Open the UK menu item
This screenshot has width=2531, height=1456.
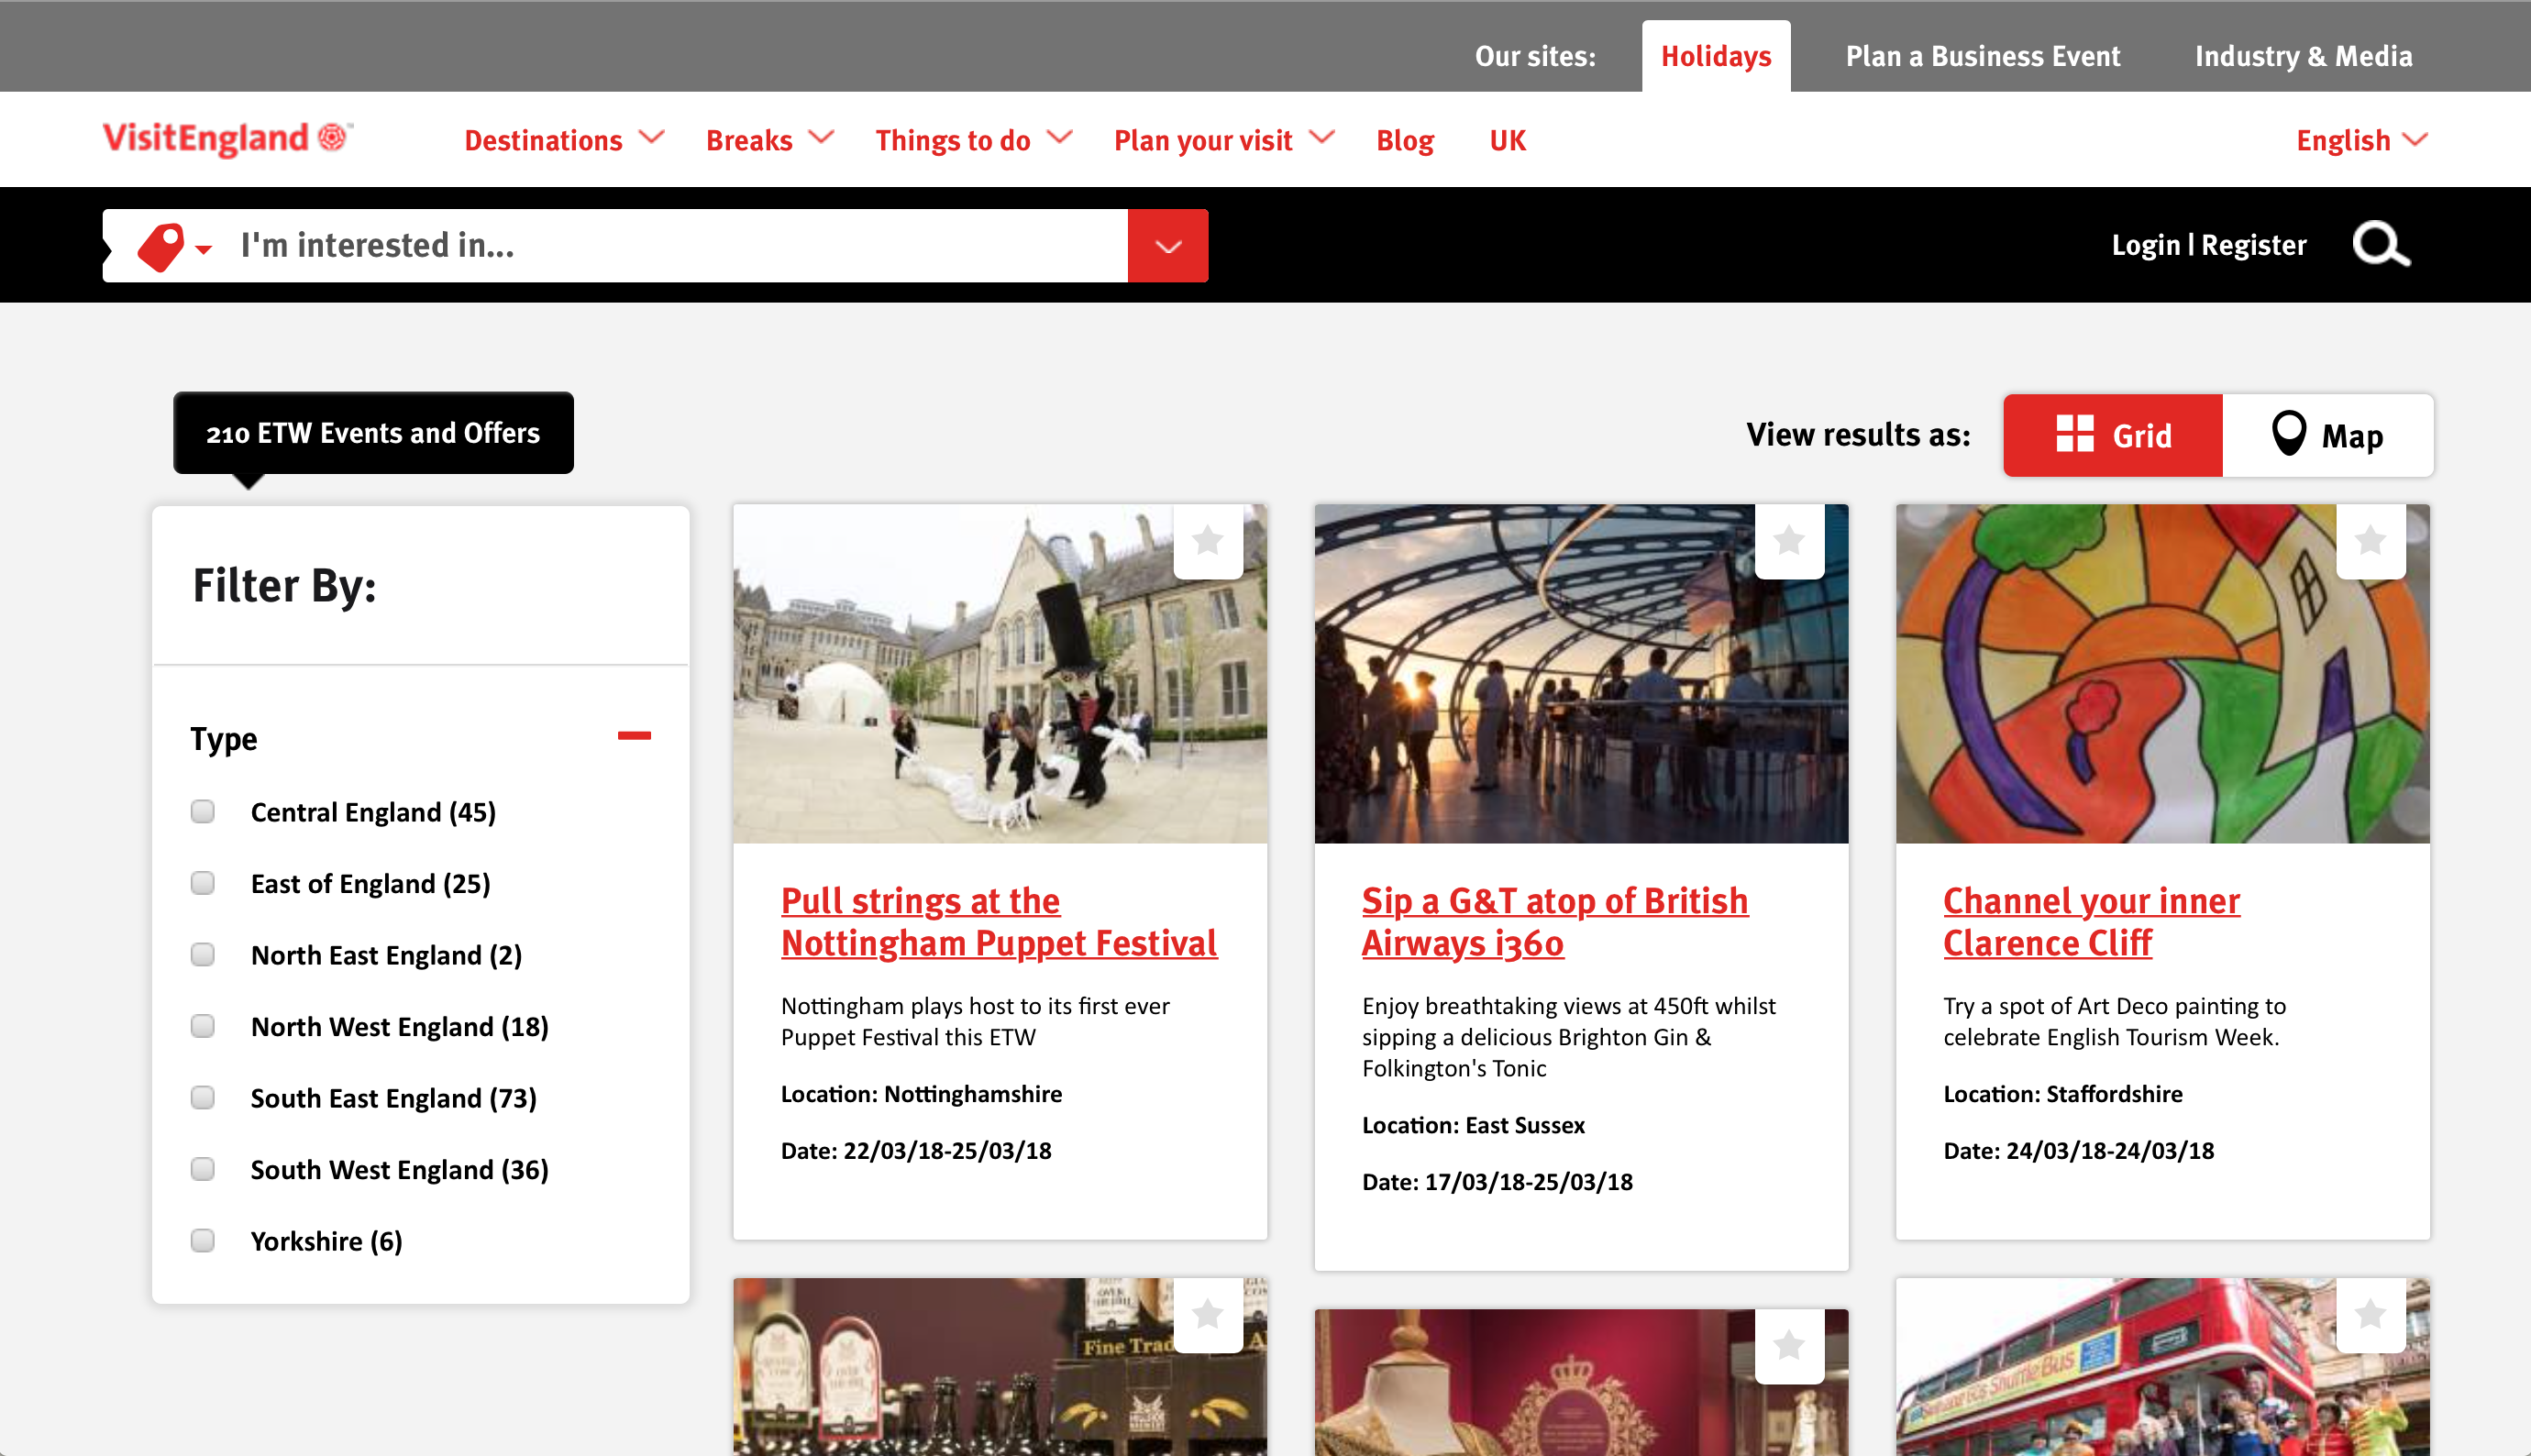(1508, 140)
